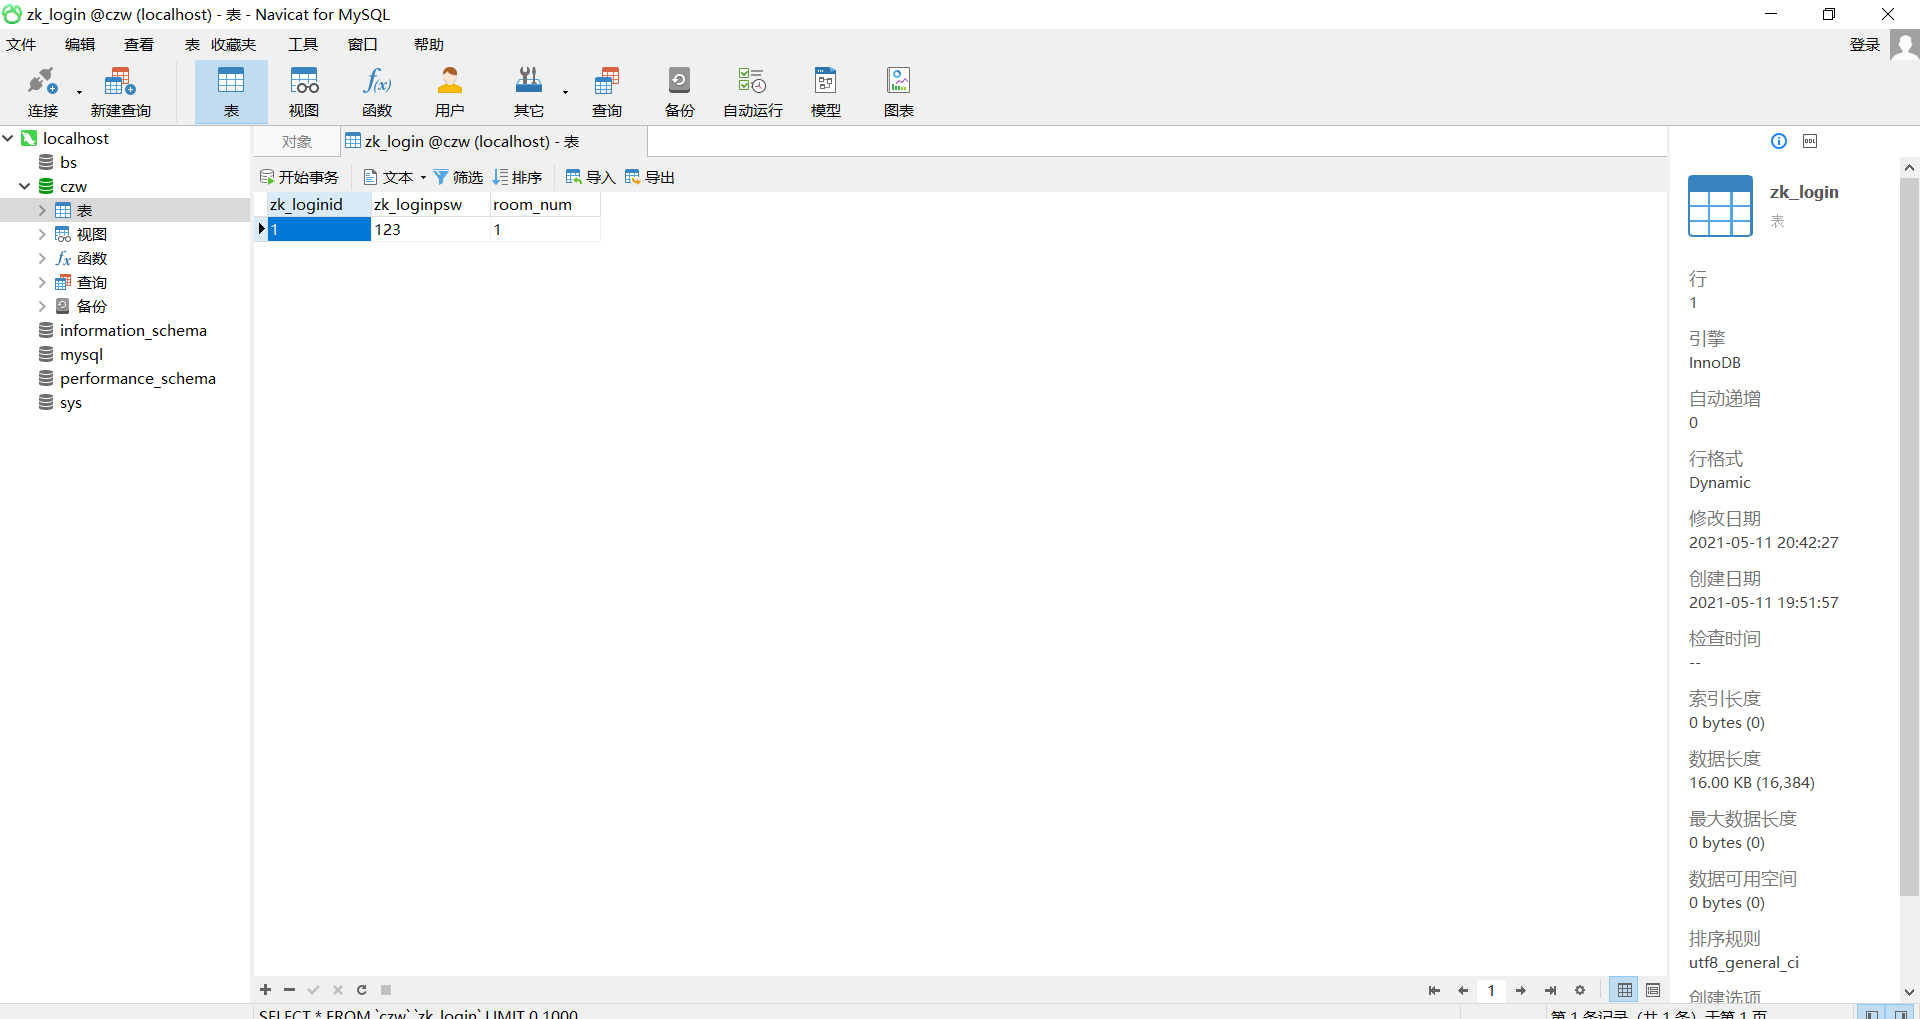Select the room_num column header
This screenshot has width=1920, height=1019.
click(545, 204)
